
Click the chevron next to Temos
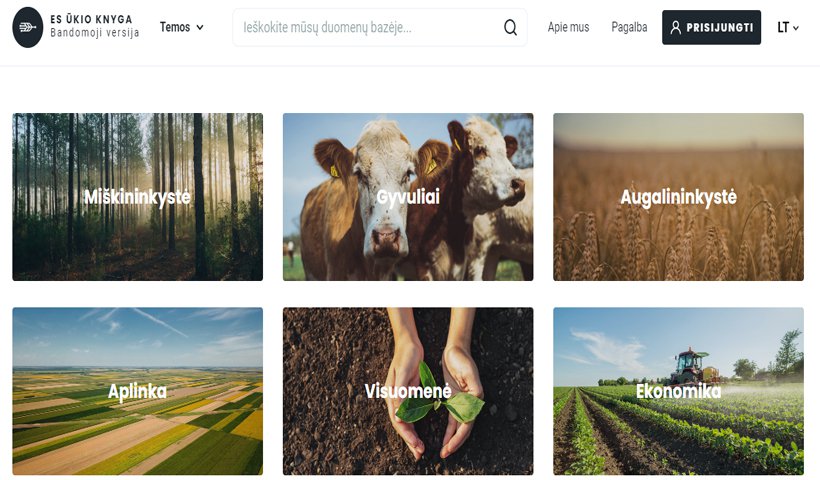click(200, 28)
